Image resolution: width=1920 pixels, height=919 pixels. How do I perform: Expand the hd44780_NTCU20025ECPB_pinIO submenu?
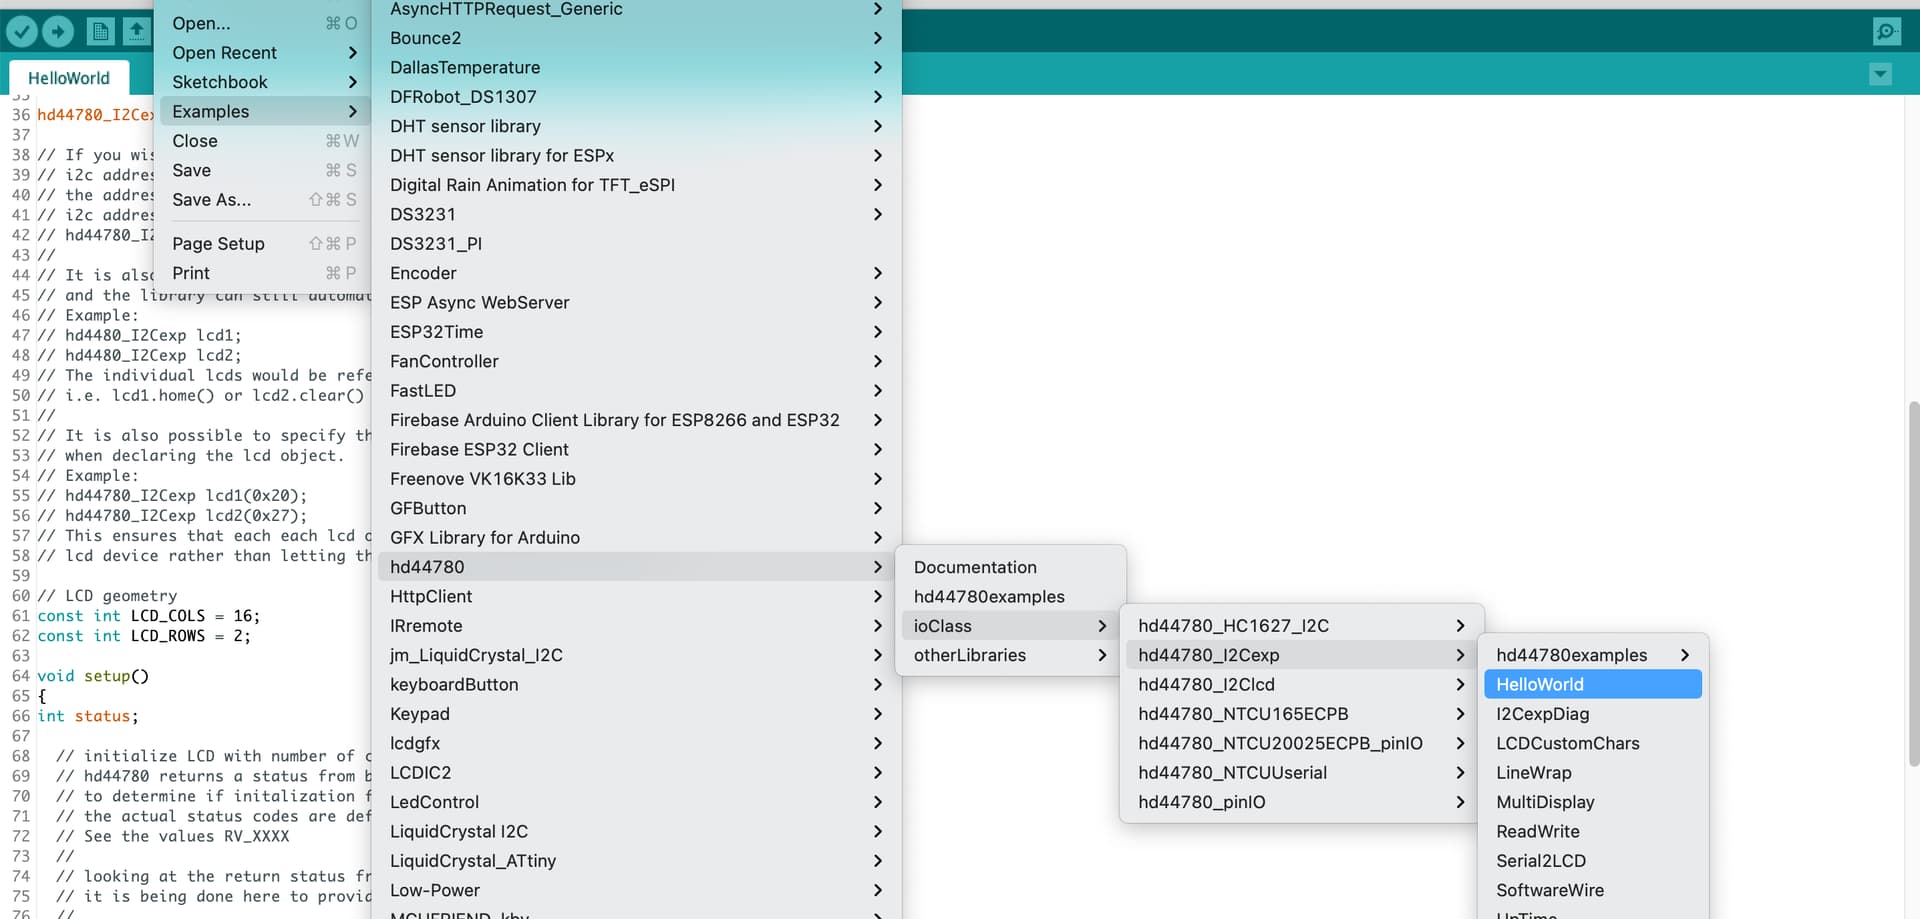coord(1302,744)
